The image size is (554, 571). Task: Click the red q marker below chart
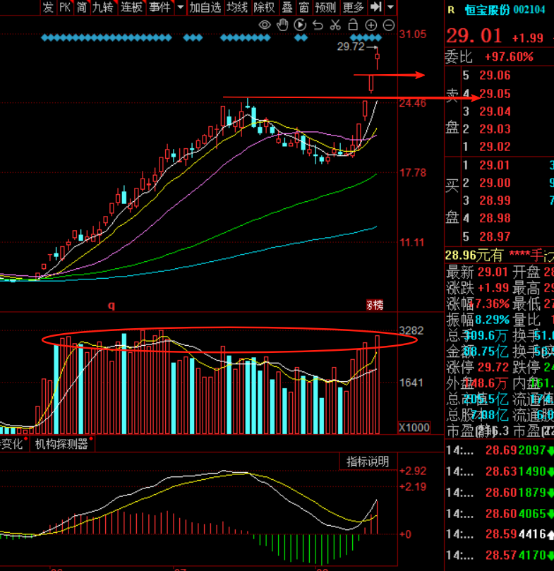click(x=111, y=305)
